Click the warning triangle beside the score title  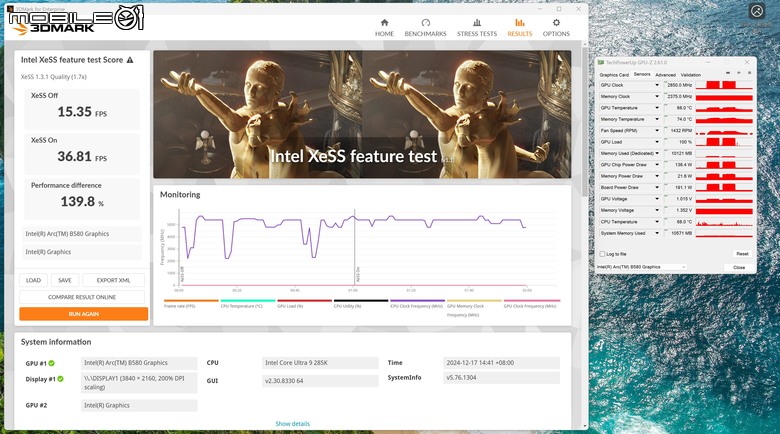click(x=130, y=60)
